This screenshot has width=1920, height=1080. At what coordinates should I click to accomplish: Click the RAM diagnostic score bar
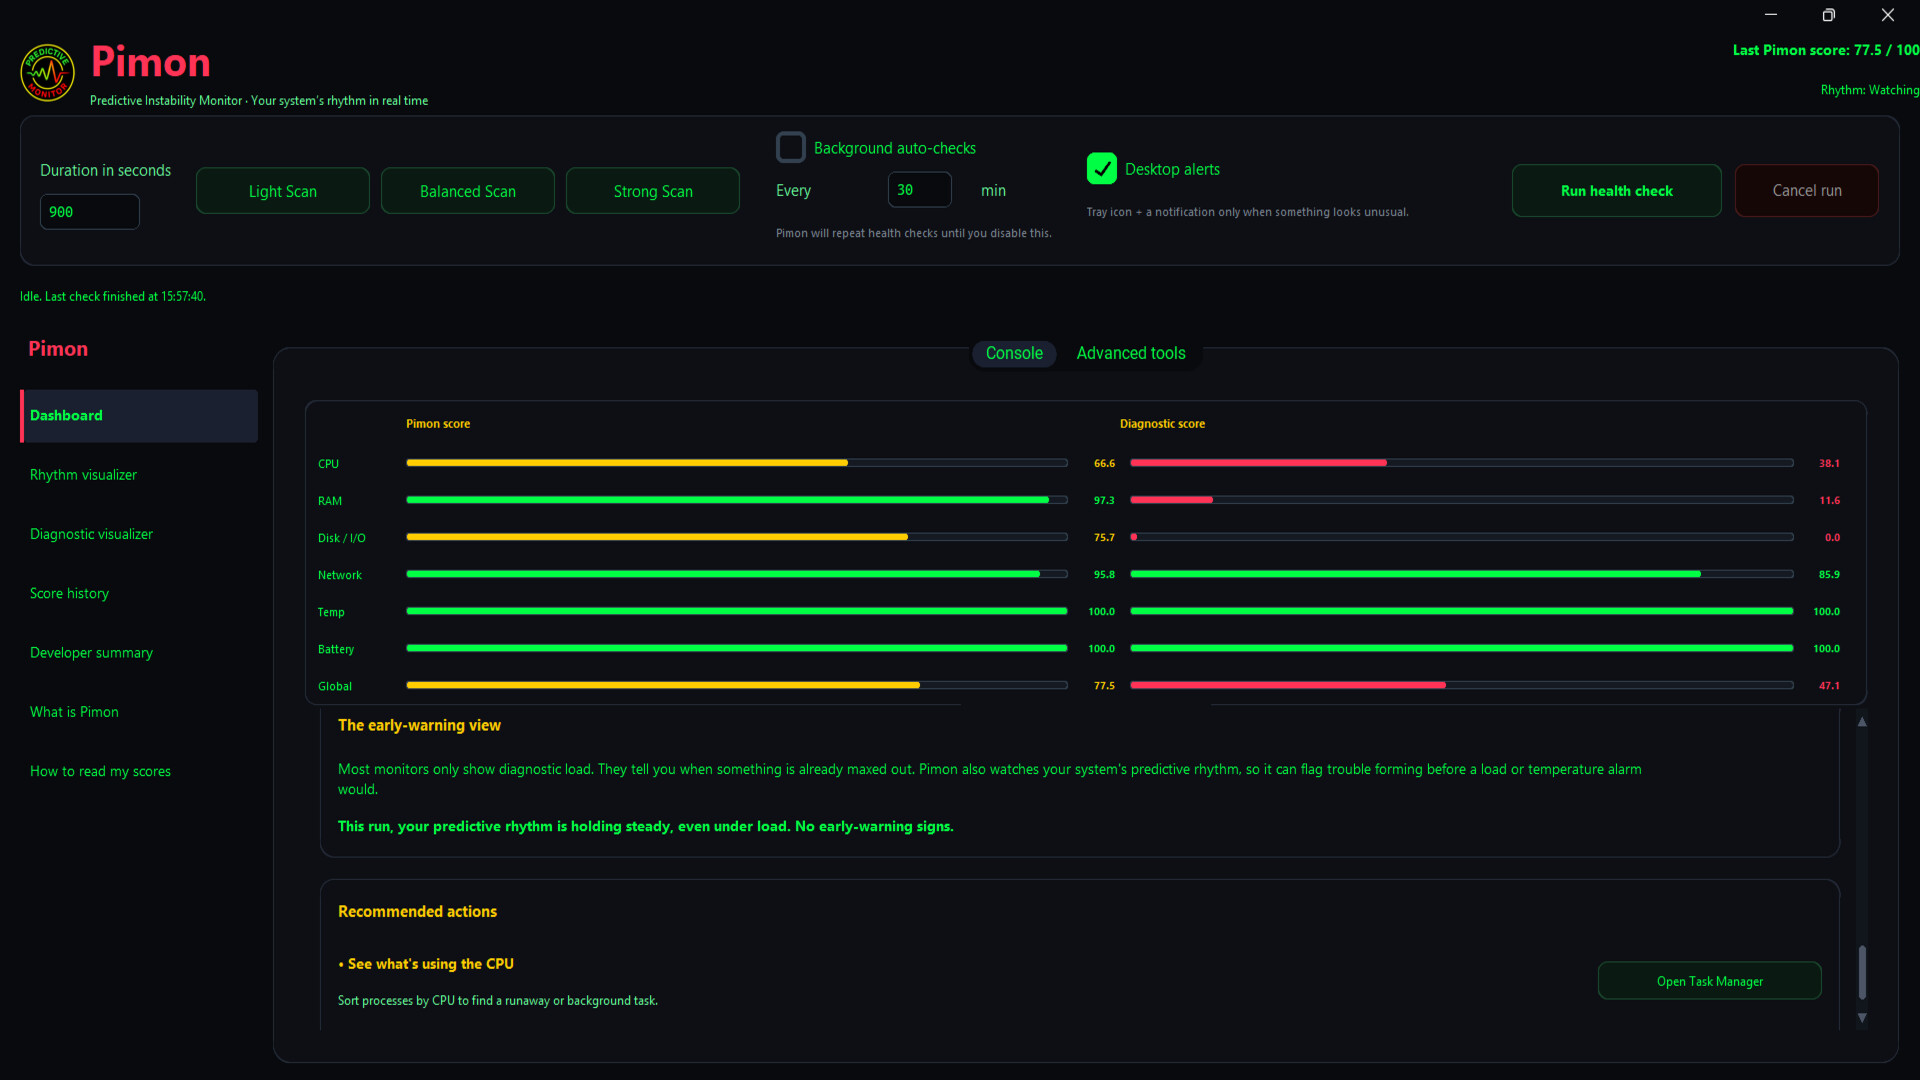[x=1461, y=500]
